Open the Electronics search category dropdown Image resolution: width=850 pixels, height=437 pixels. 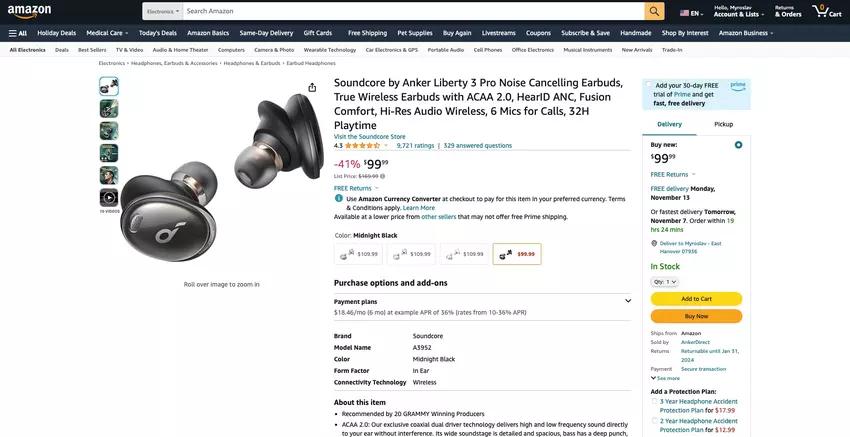point(162,11)
